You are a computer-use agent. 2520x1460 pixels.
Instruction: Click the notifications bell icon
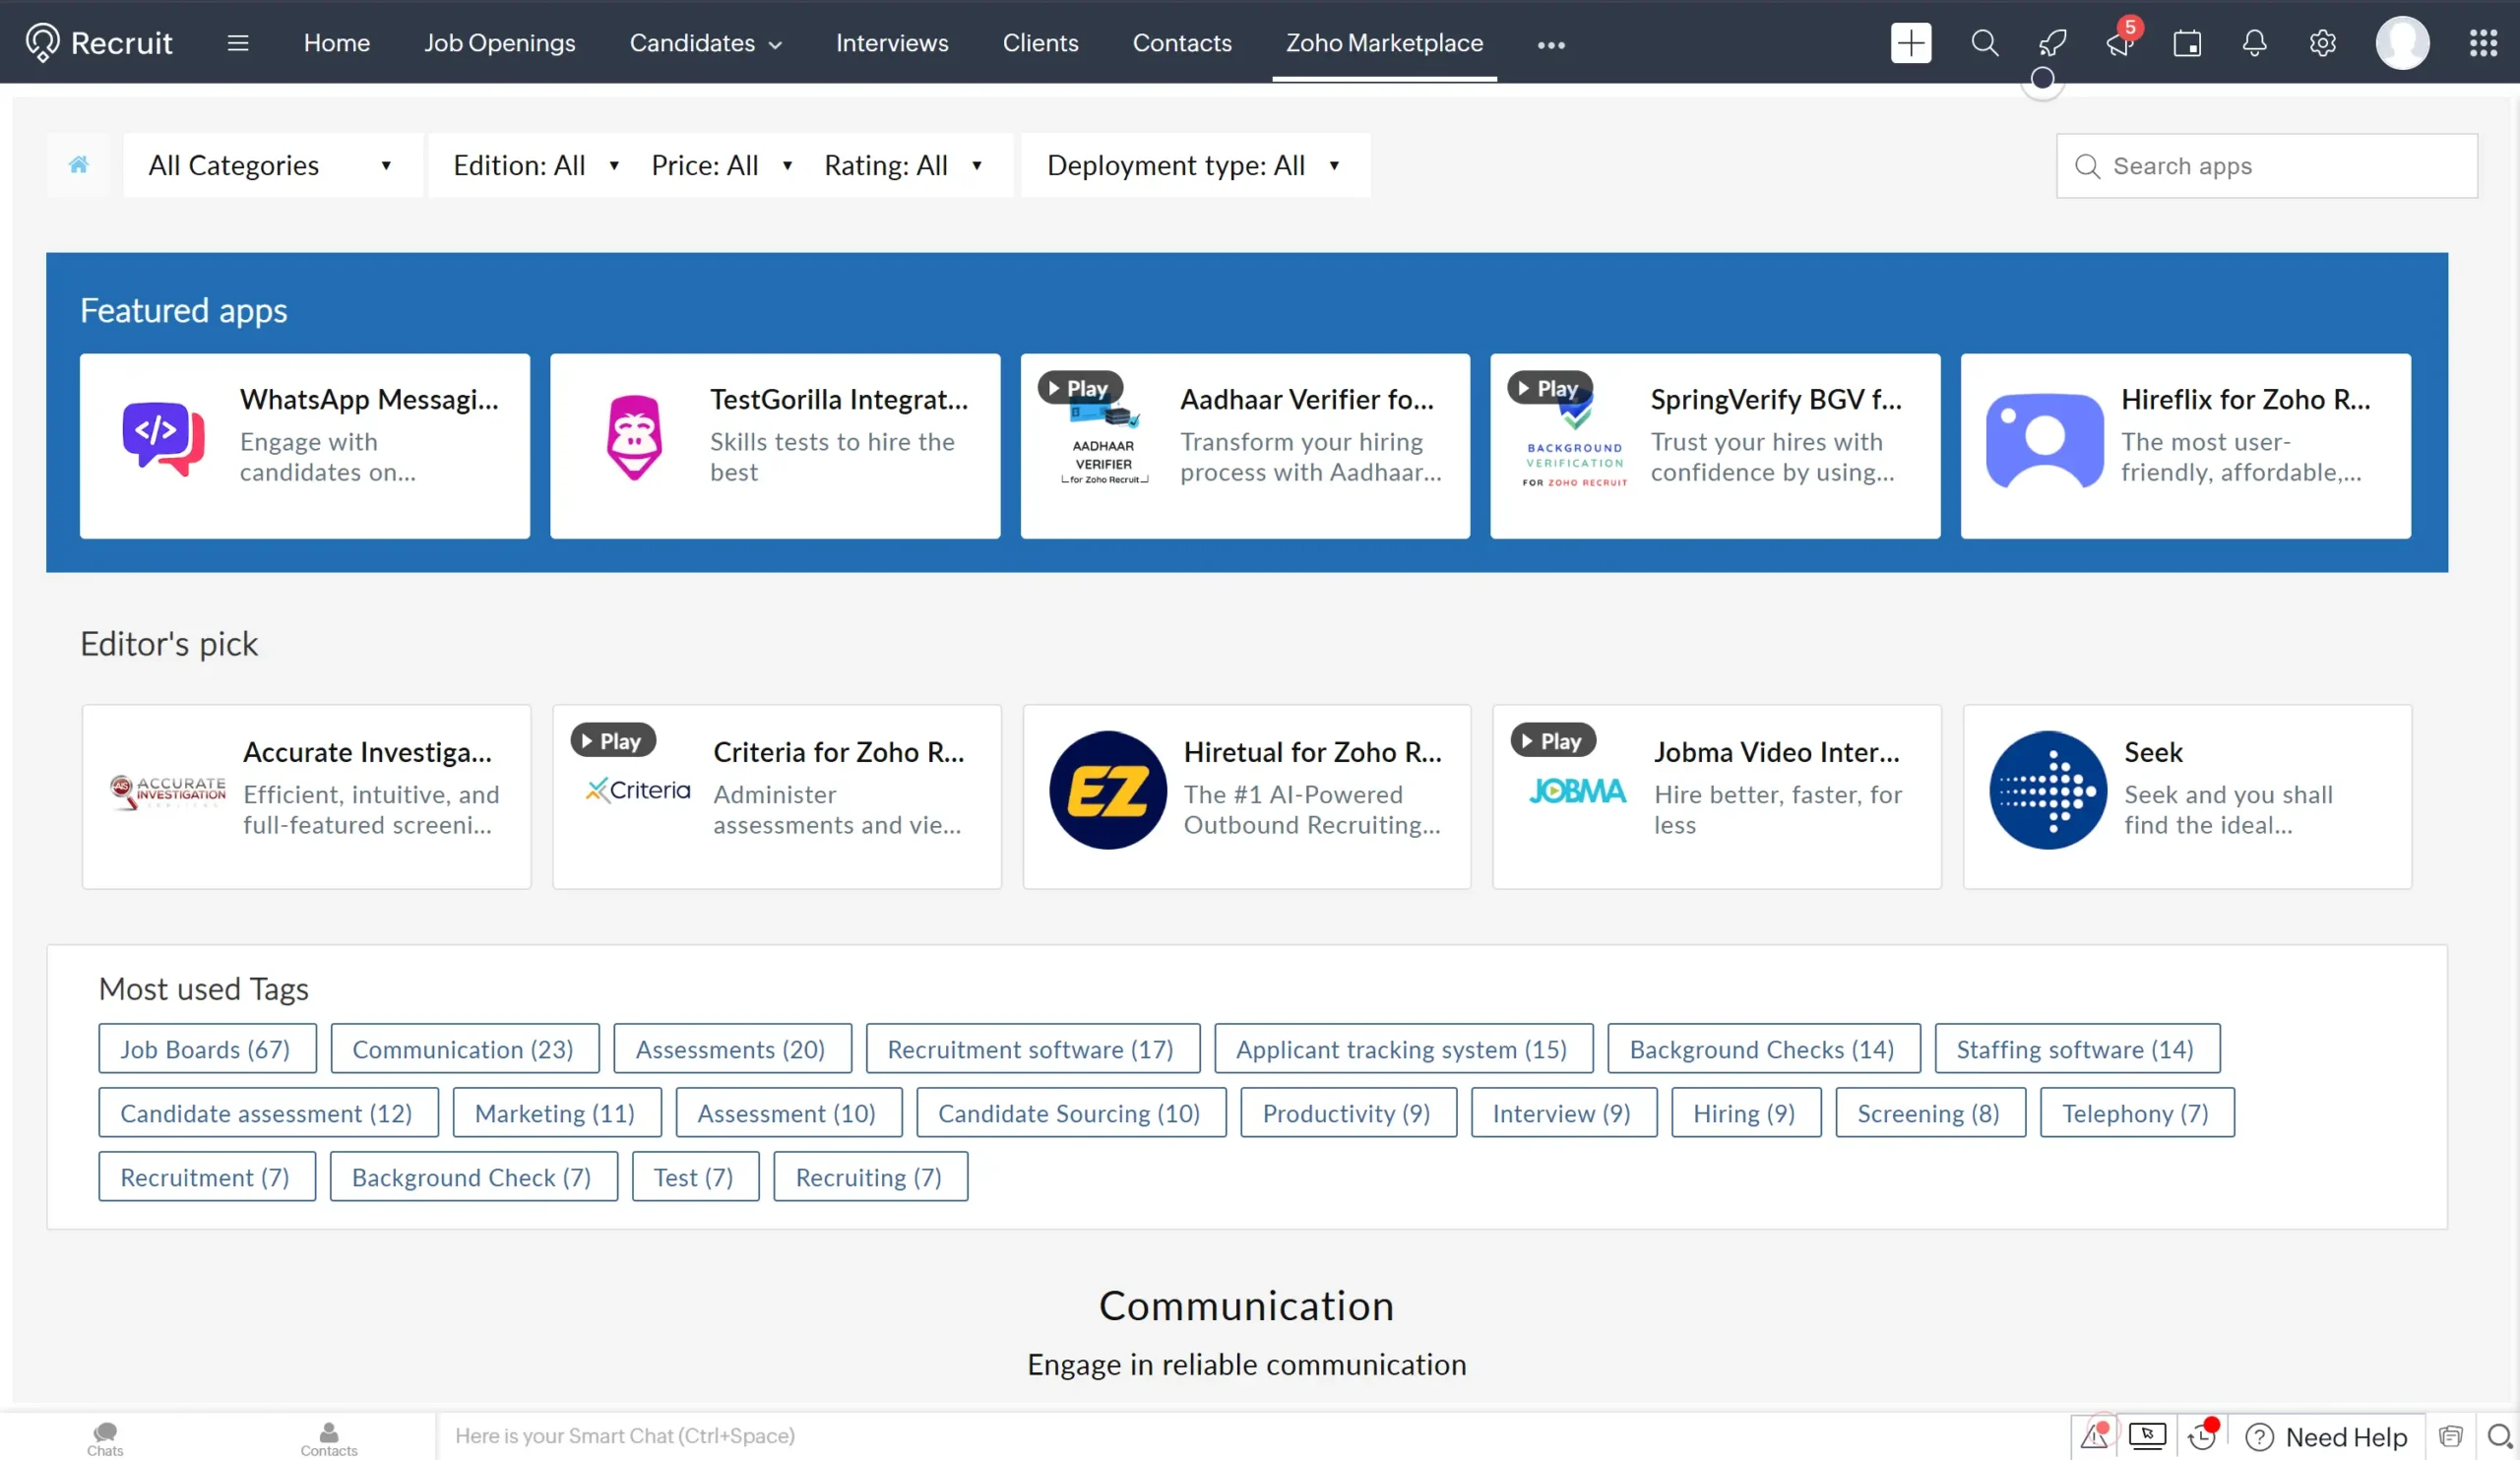pyautogui.click(x=2255, y=43)
